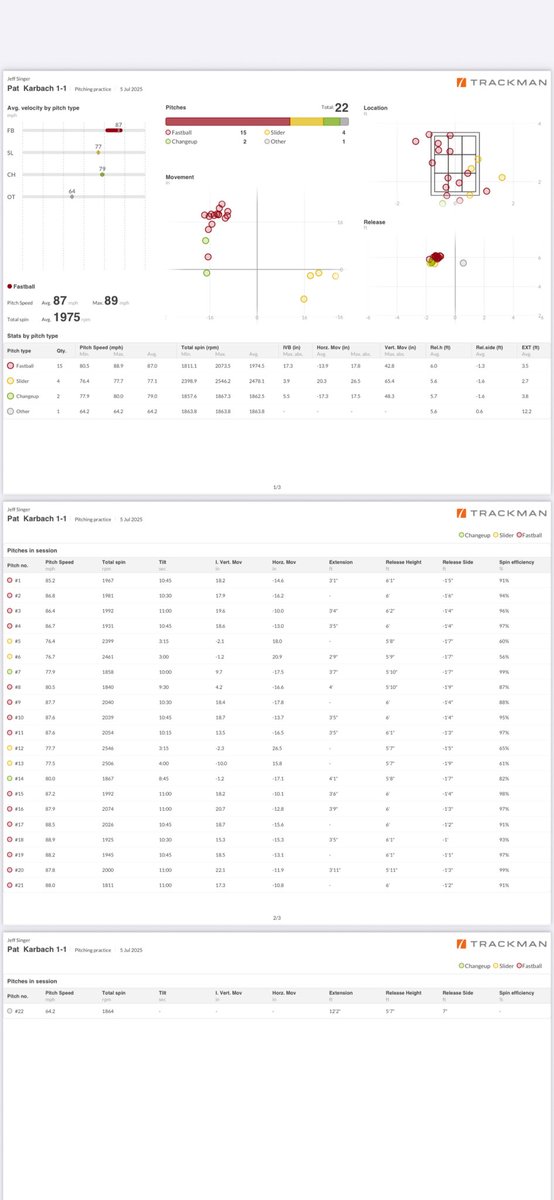Select the Slider legend circle under the Pitches bar

click(267, 132)
